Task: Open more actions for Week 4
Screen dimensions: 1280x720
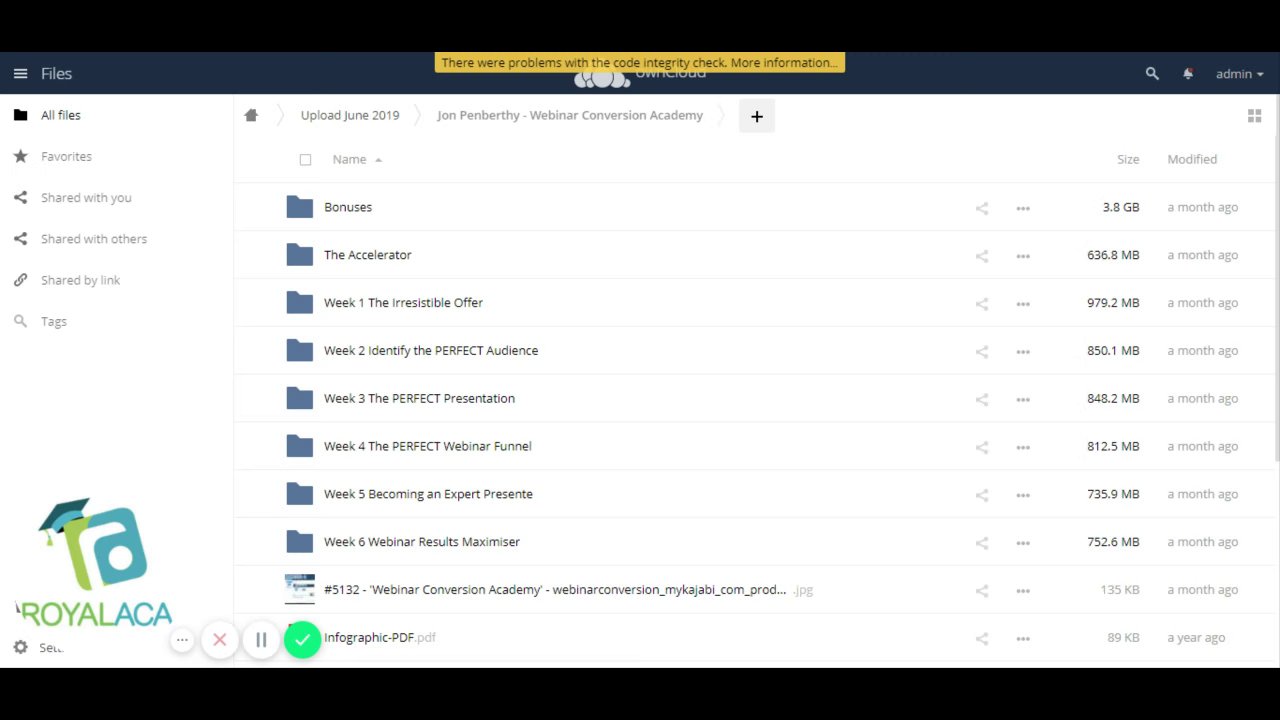Action: pos(1023,447)
